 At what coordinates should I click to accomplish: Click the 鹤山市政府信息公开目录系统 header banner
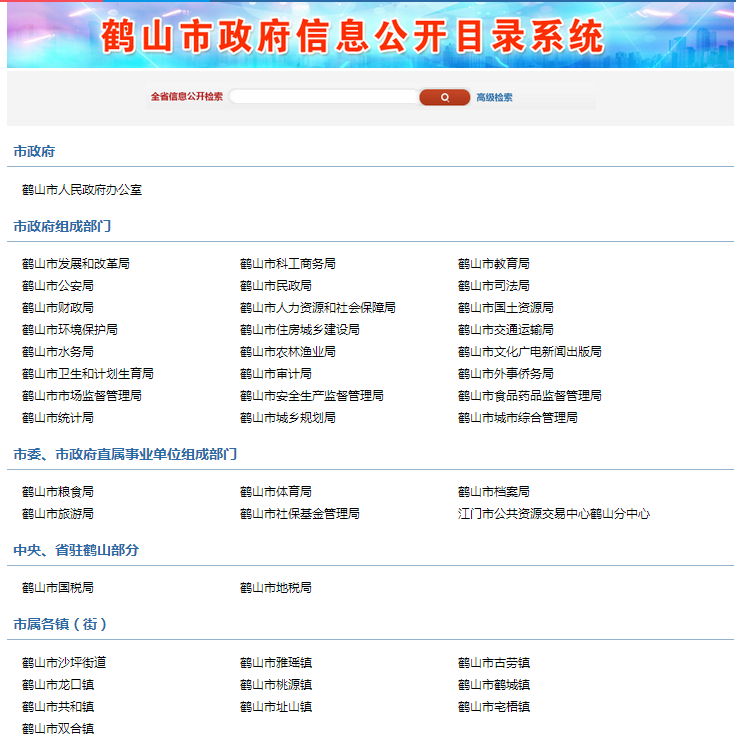(x=368, y=36)
